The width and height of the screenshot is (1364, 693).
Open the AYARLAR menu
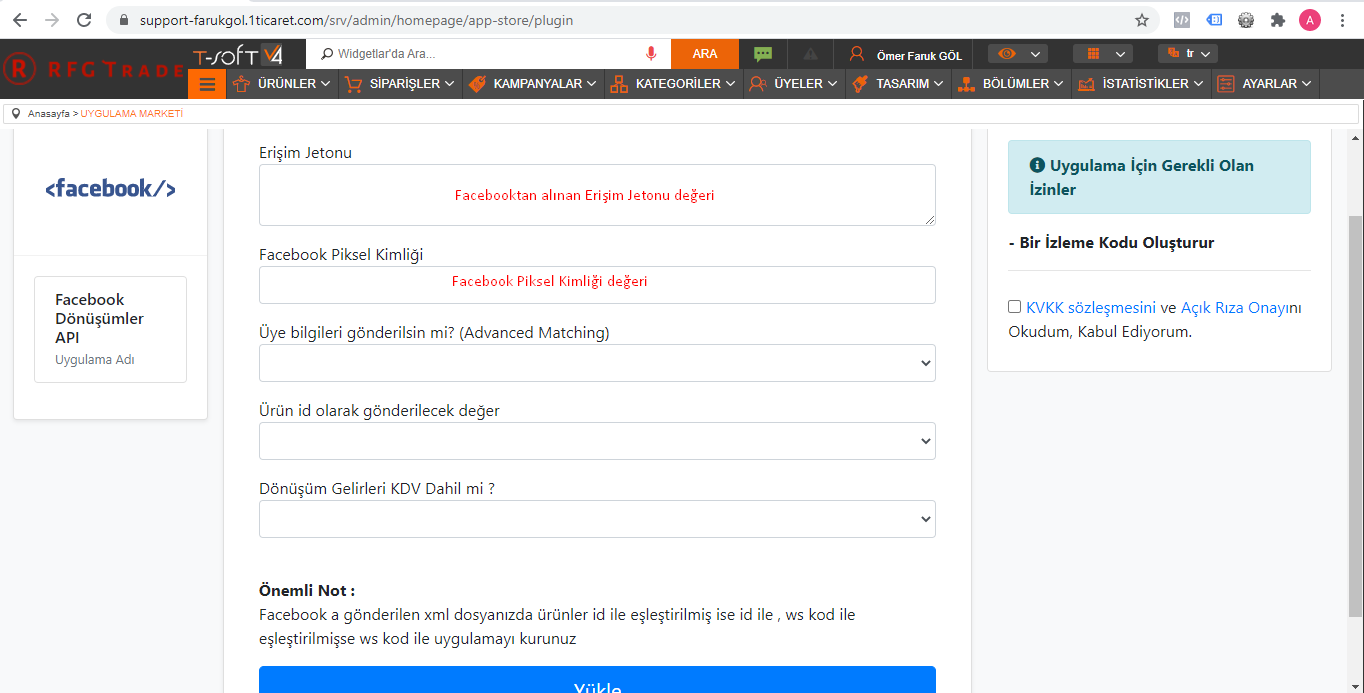(x=1265, y=84)
